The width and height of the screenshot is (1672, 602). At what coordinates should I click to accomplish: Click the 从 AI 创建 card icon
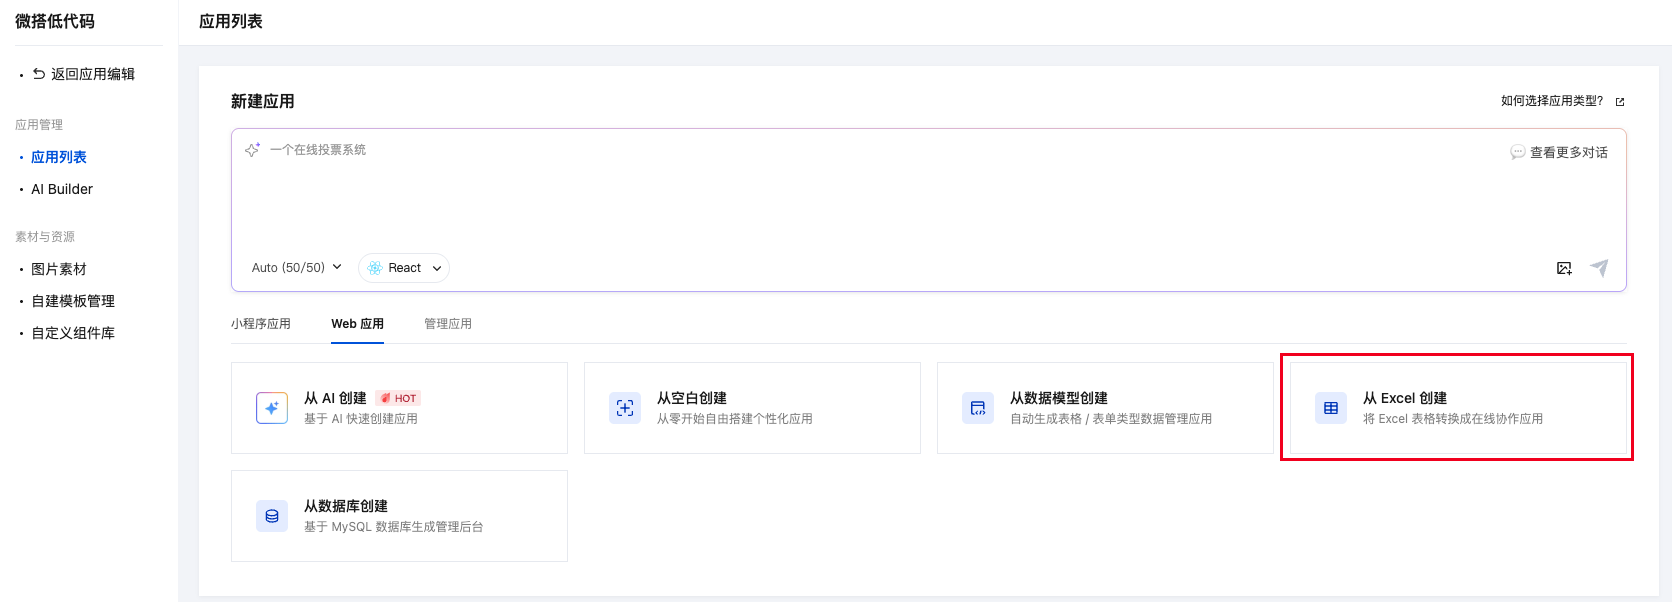pyautogui.click(x=272, y=408)
